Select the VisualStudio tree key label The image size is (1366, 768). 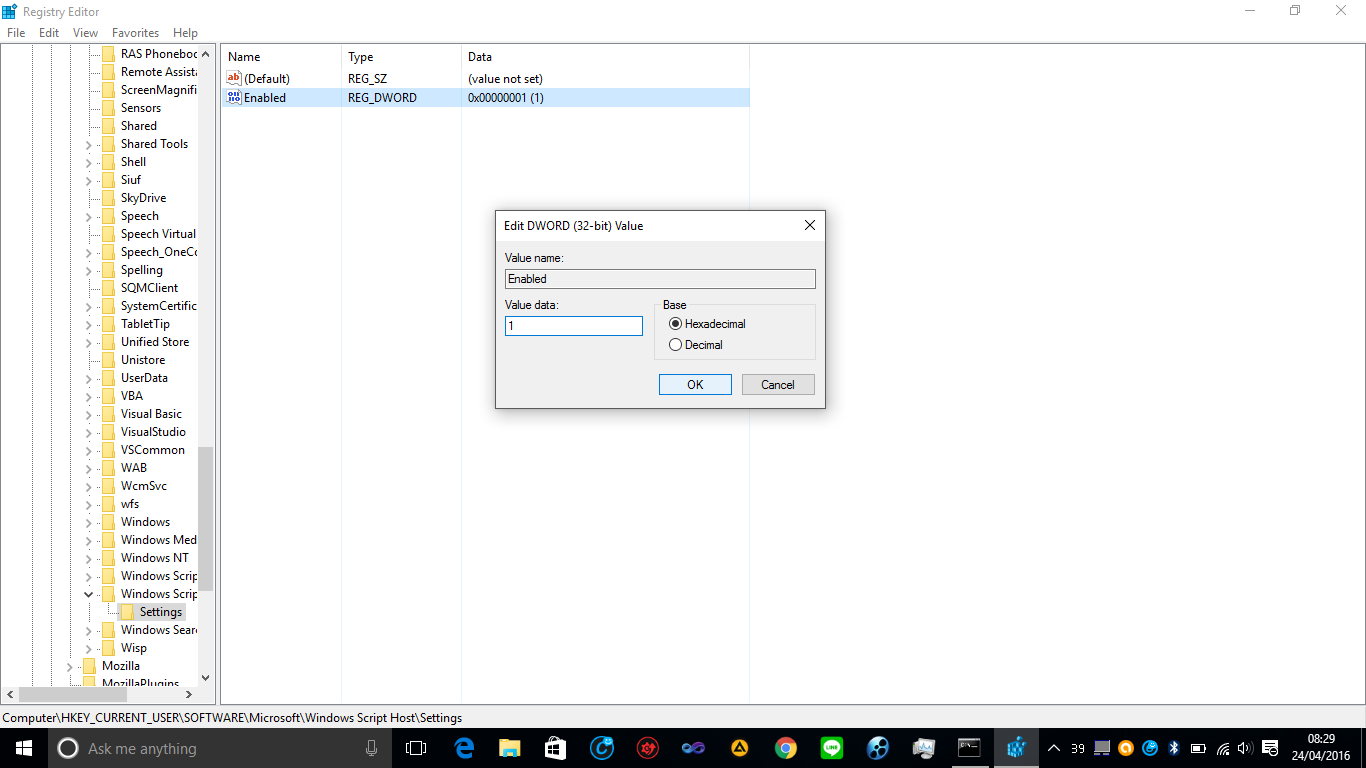point(153,432)
